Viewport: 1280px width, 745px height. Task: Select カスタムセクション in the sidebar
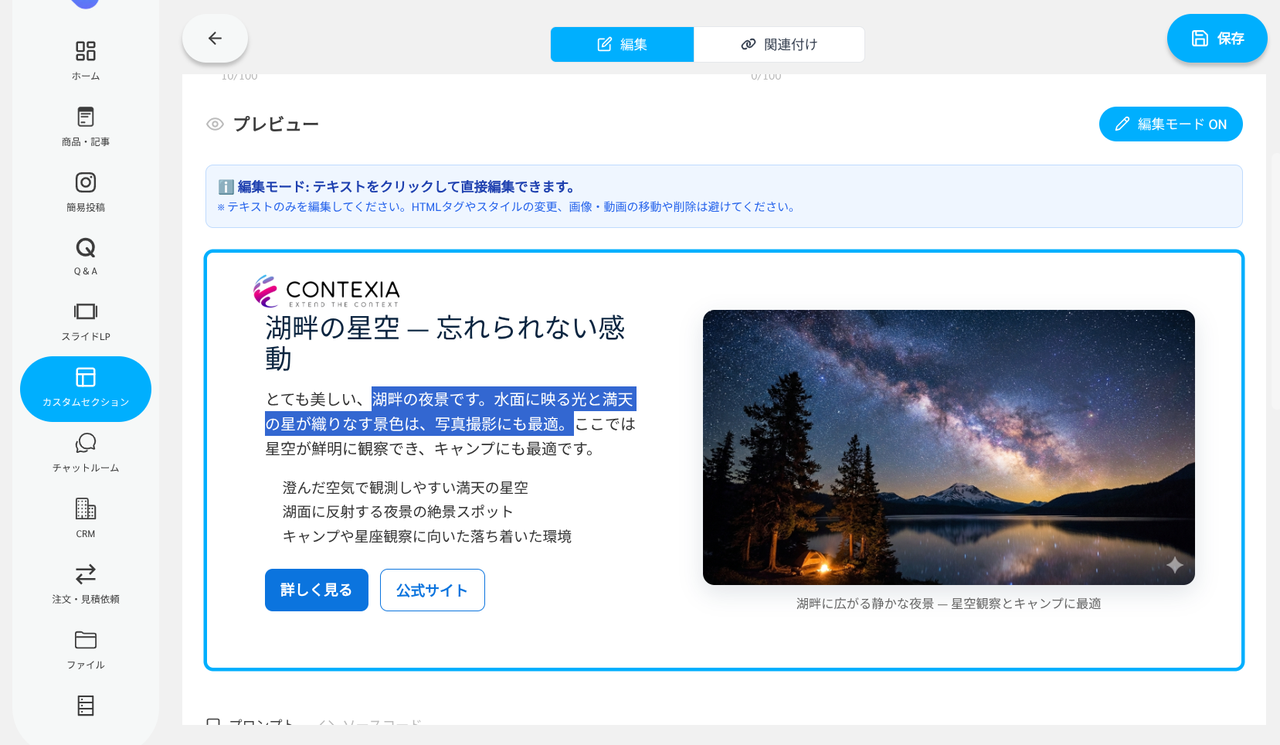[x=85, y=388]
